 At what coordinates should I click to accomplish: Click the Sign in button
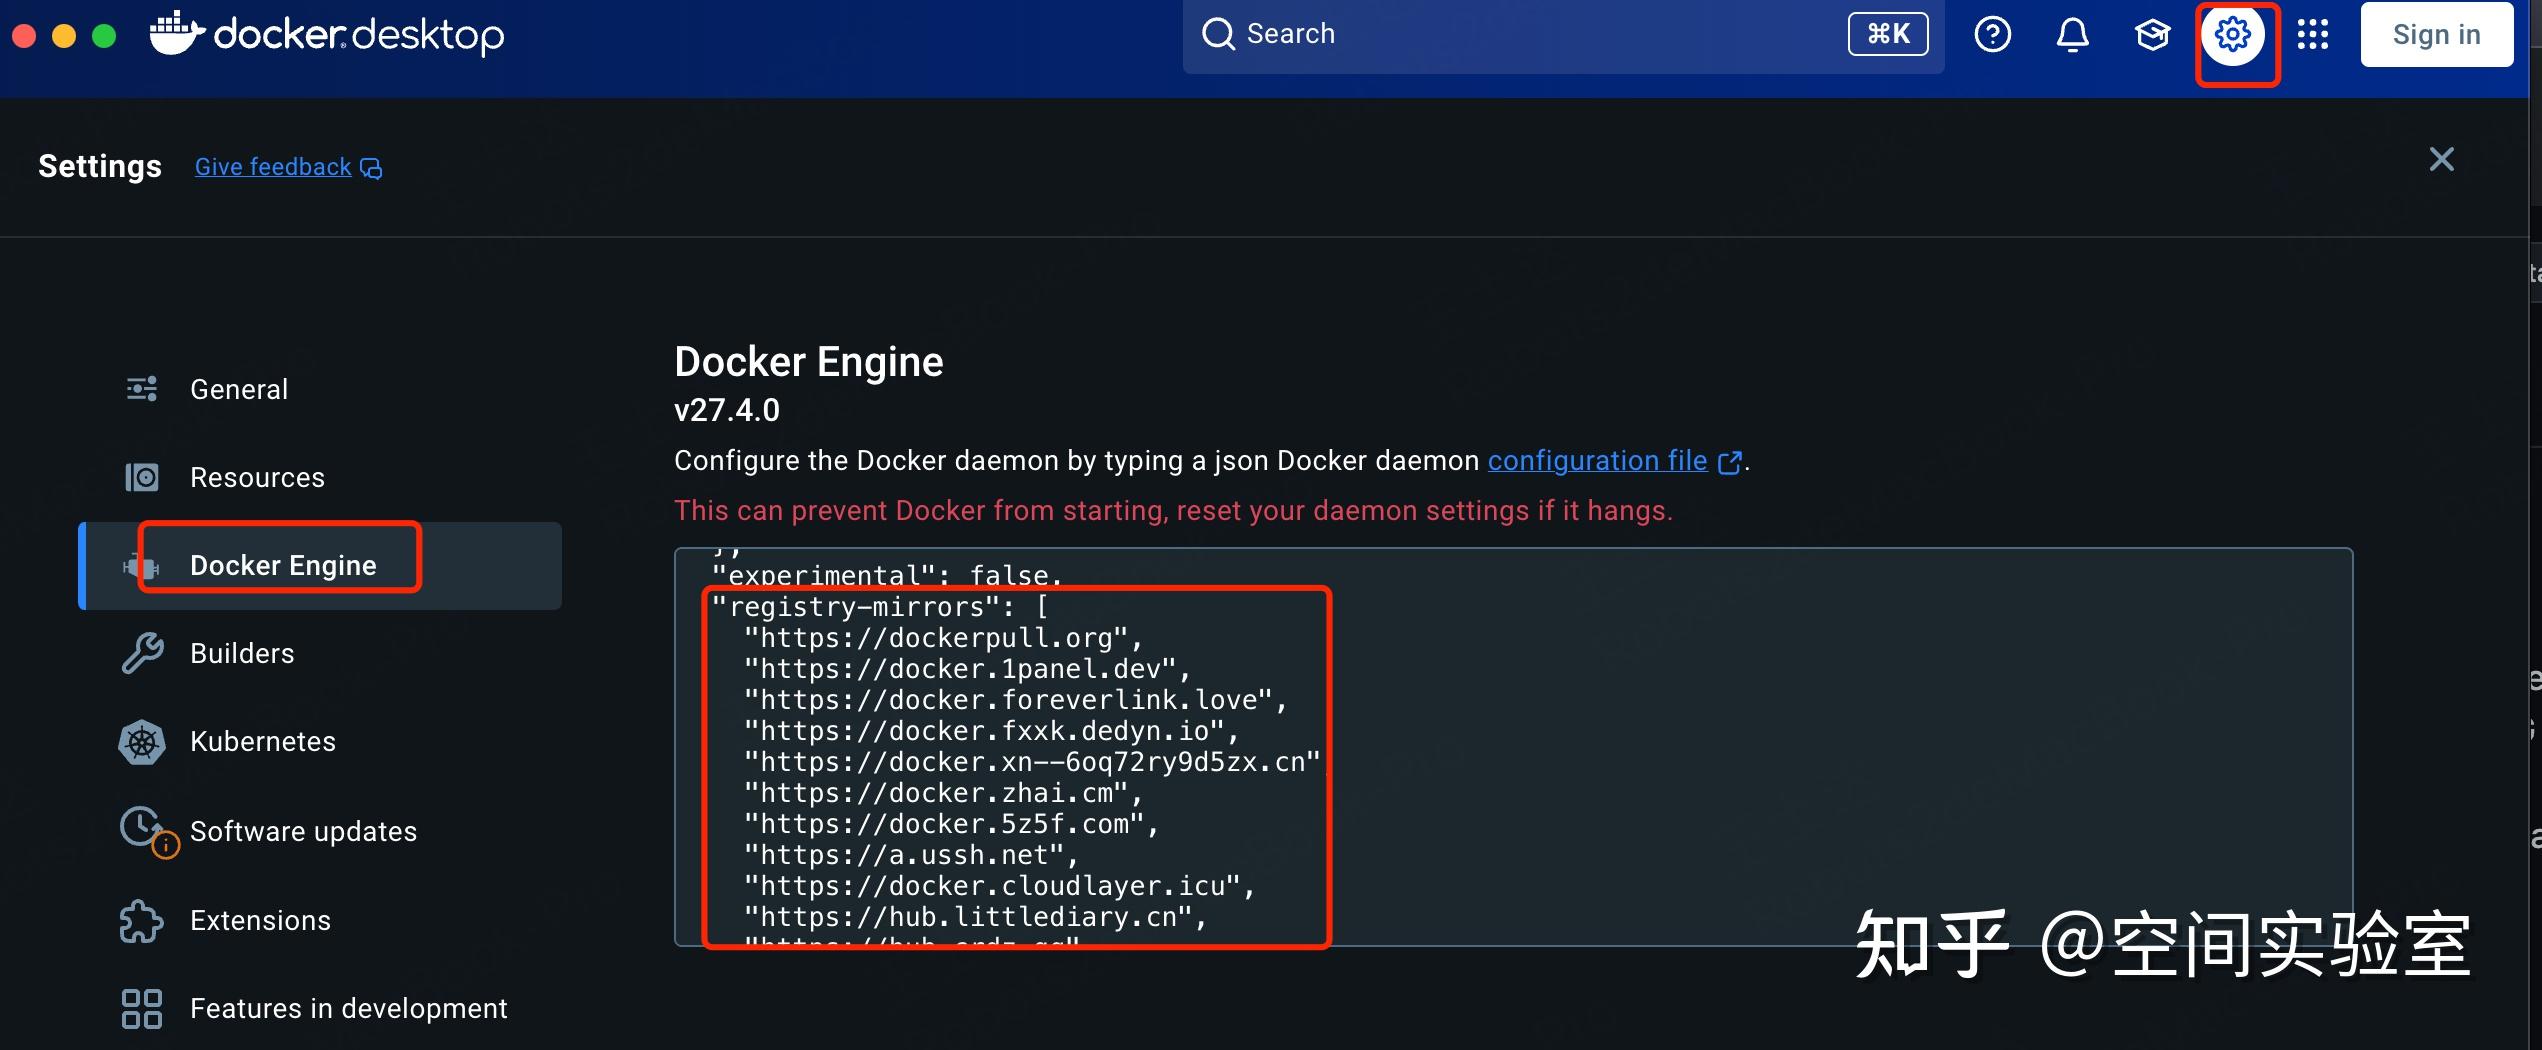[2436, 35]
